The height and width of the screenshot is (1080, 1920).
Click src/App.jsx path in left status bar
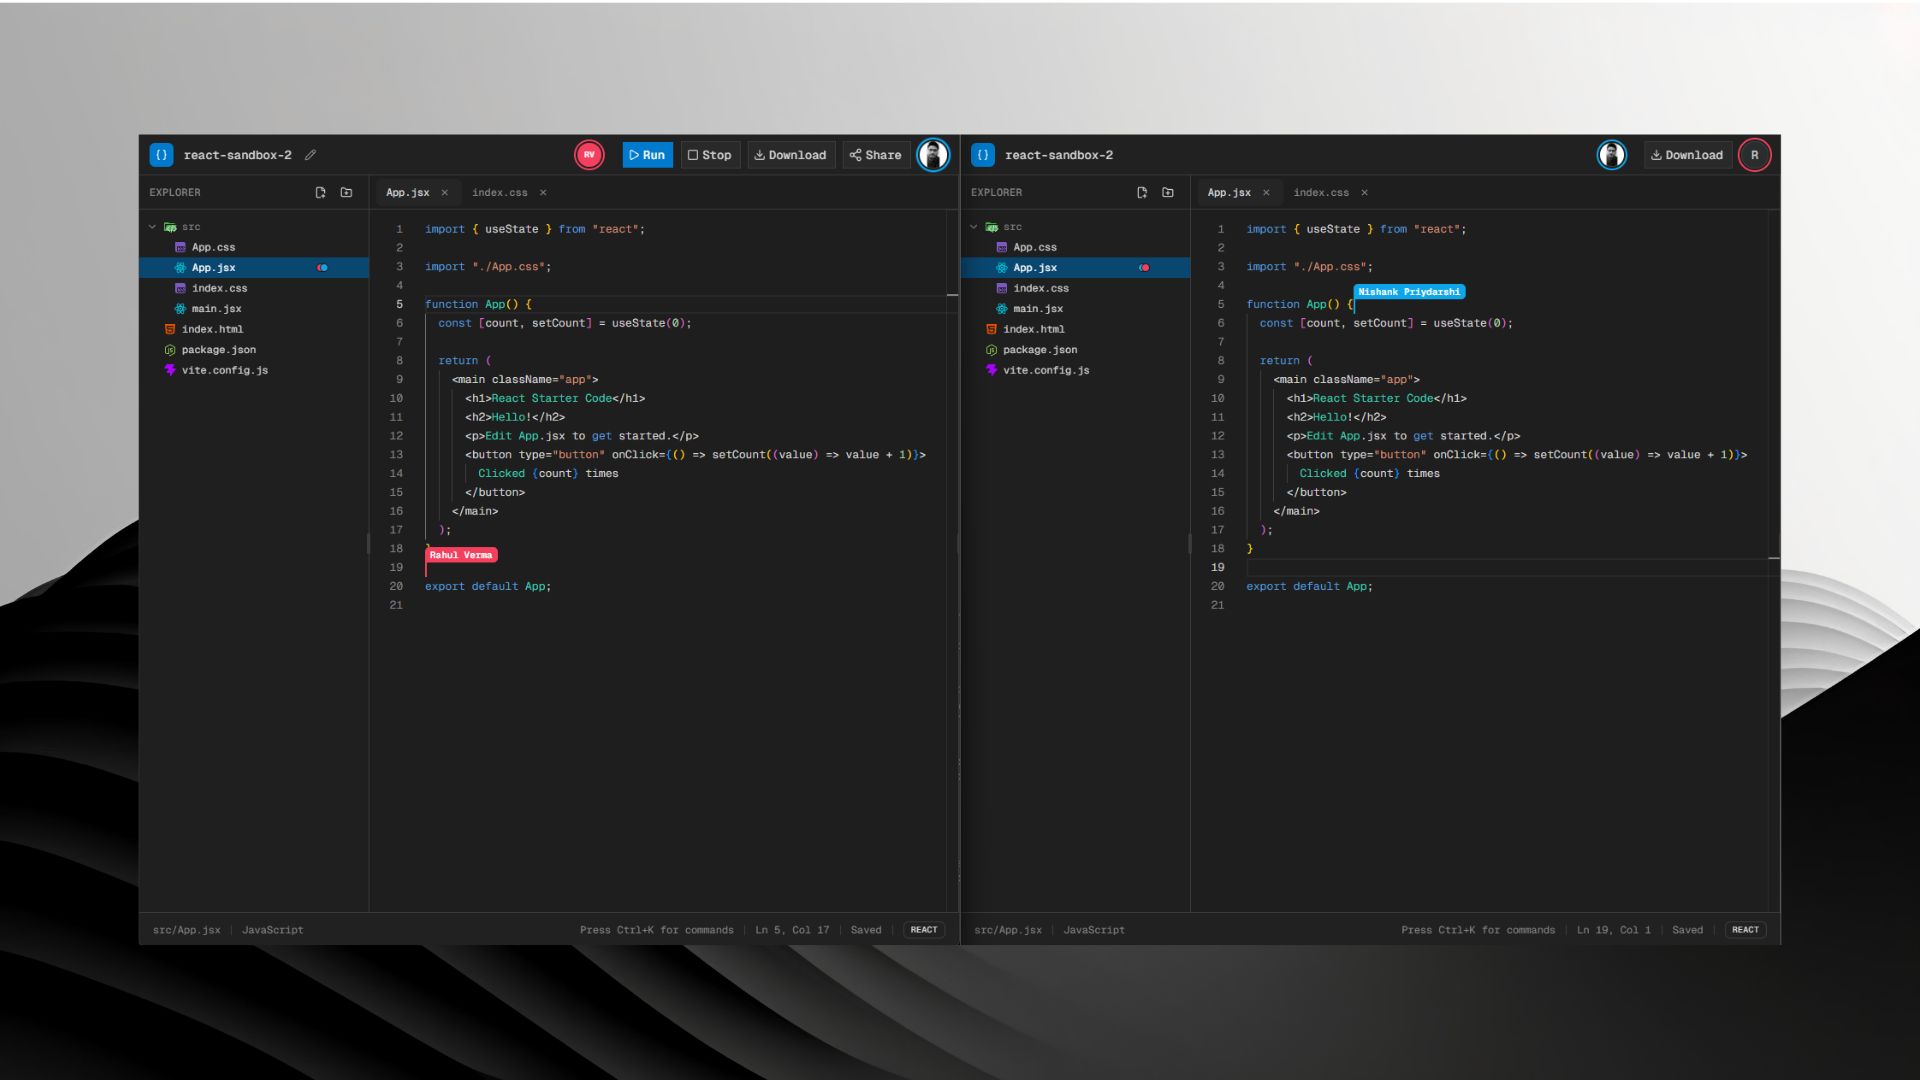click(x=186, y=930)
